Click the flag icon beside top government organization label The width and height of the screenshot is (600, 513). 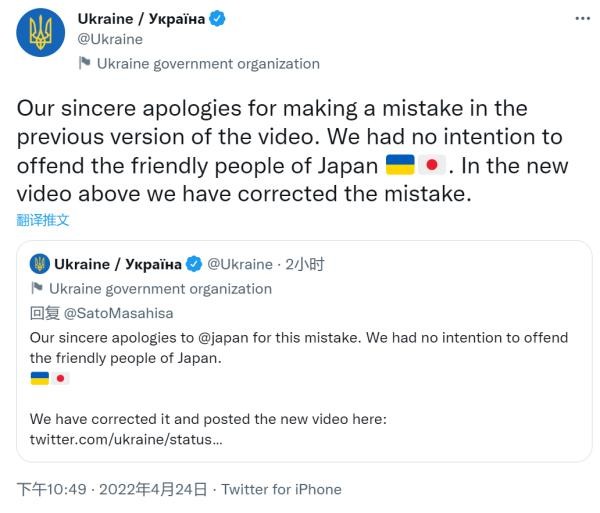point(85,63)
